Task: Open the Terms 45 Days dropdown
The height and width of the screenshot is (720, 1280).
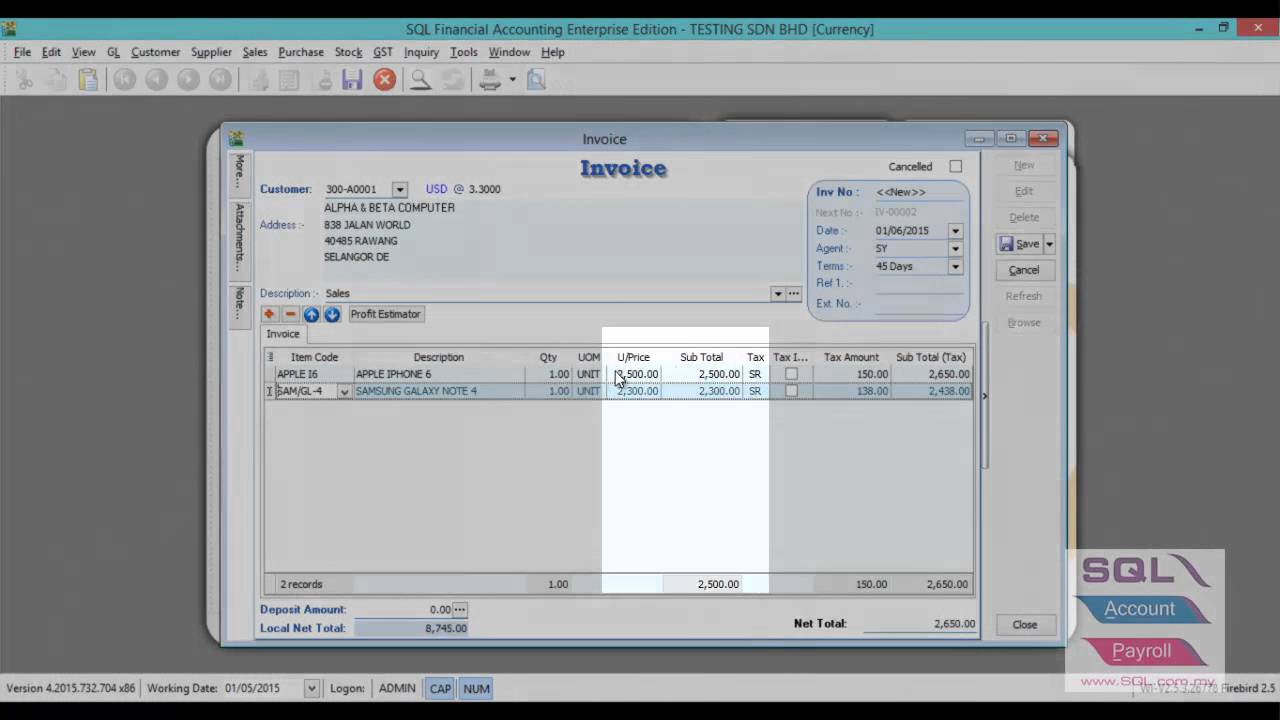Action: point(955,267)
